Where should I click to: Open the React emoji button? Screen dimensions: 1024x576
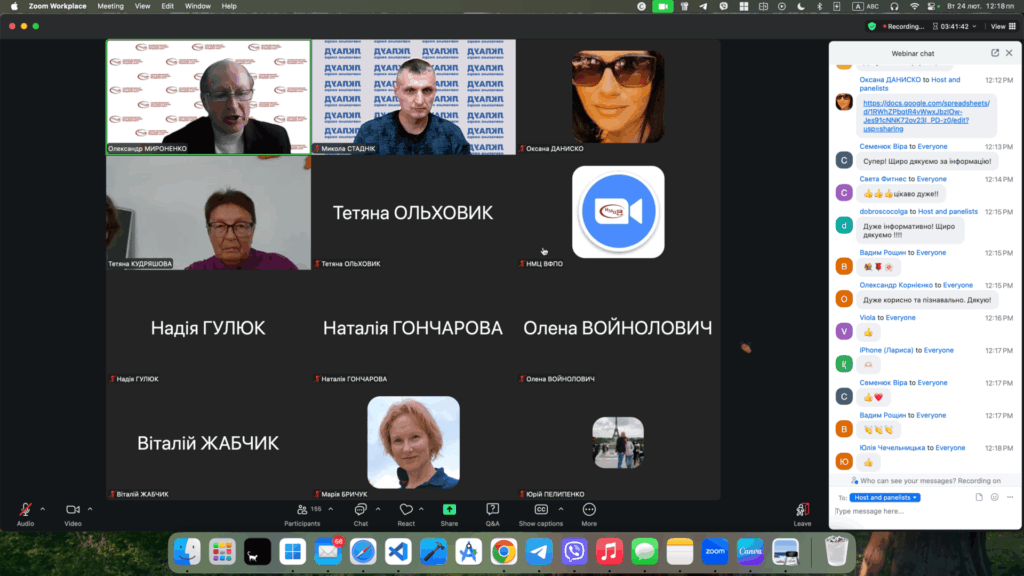(405, 511)
